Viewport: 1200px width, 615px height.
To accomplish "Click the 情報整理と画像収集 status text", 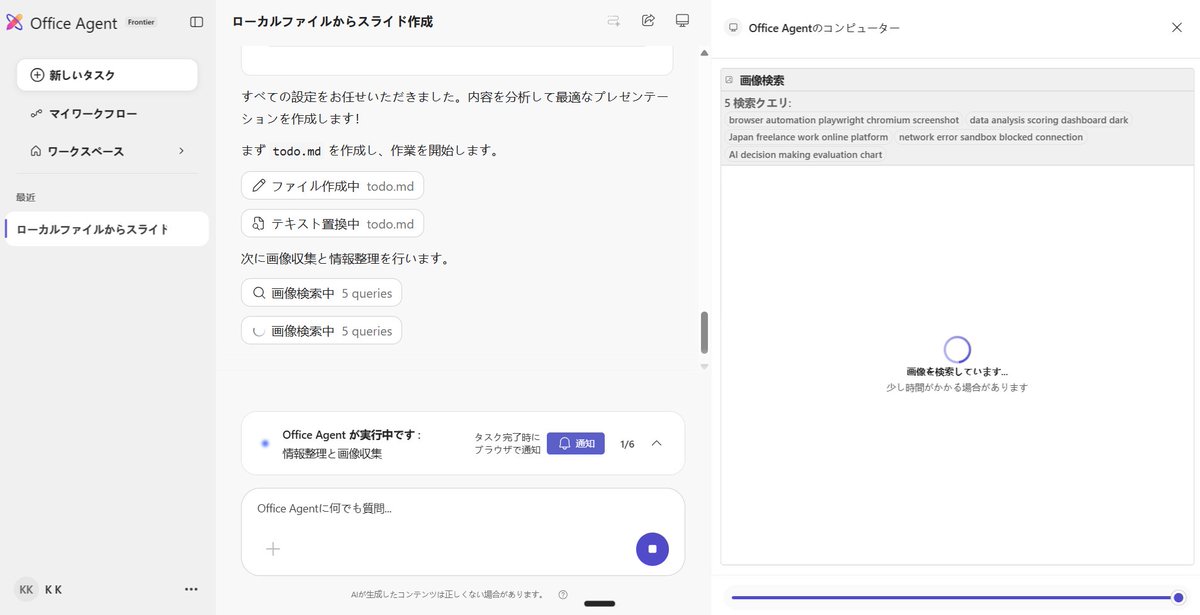I will pos(332,453).
